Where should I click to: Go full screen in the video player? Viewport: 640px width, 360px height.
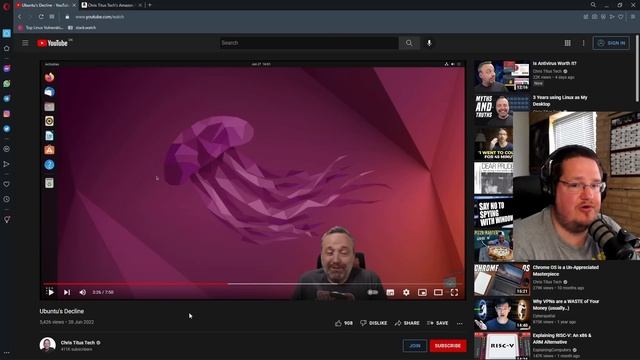(454, 292)
